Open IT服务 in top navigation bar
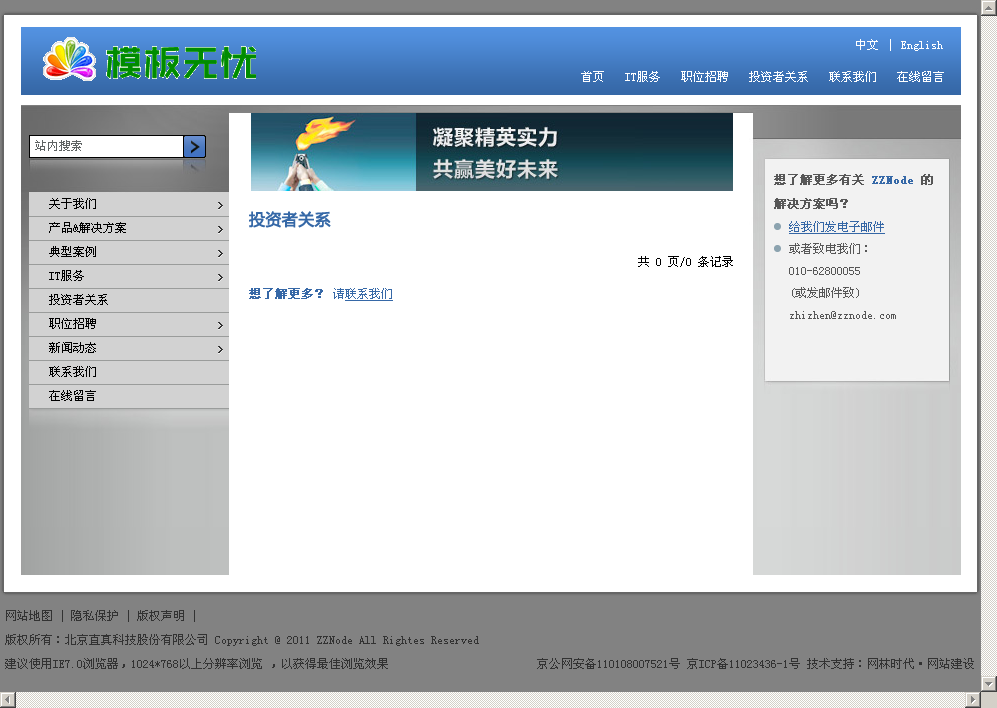The height and width of the screenshot is (708, 997). tap(642, 77)
